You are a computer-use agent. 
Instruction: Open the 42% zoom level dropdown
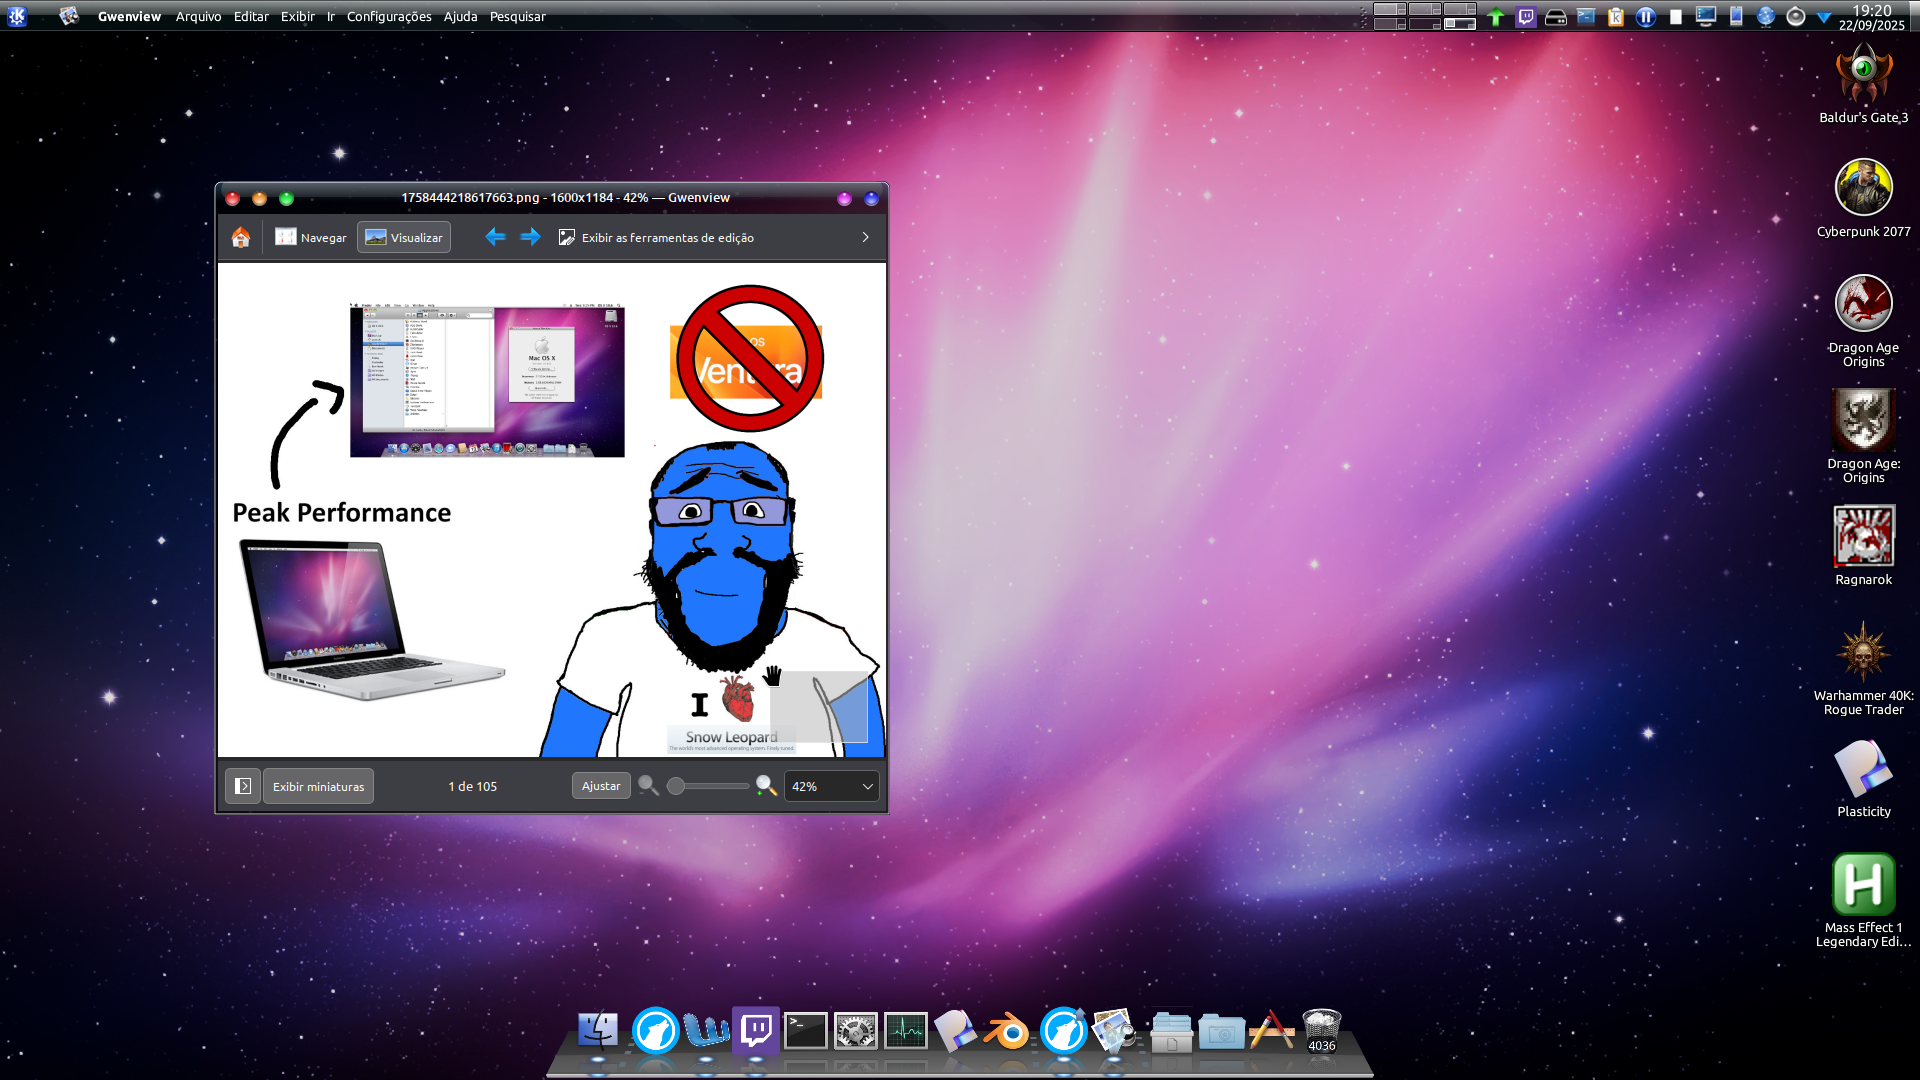(832, 786)
